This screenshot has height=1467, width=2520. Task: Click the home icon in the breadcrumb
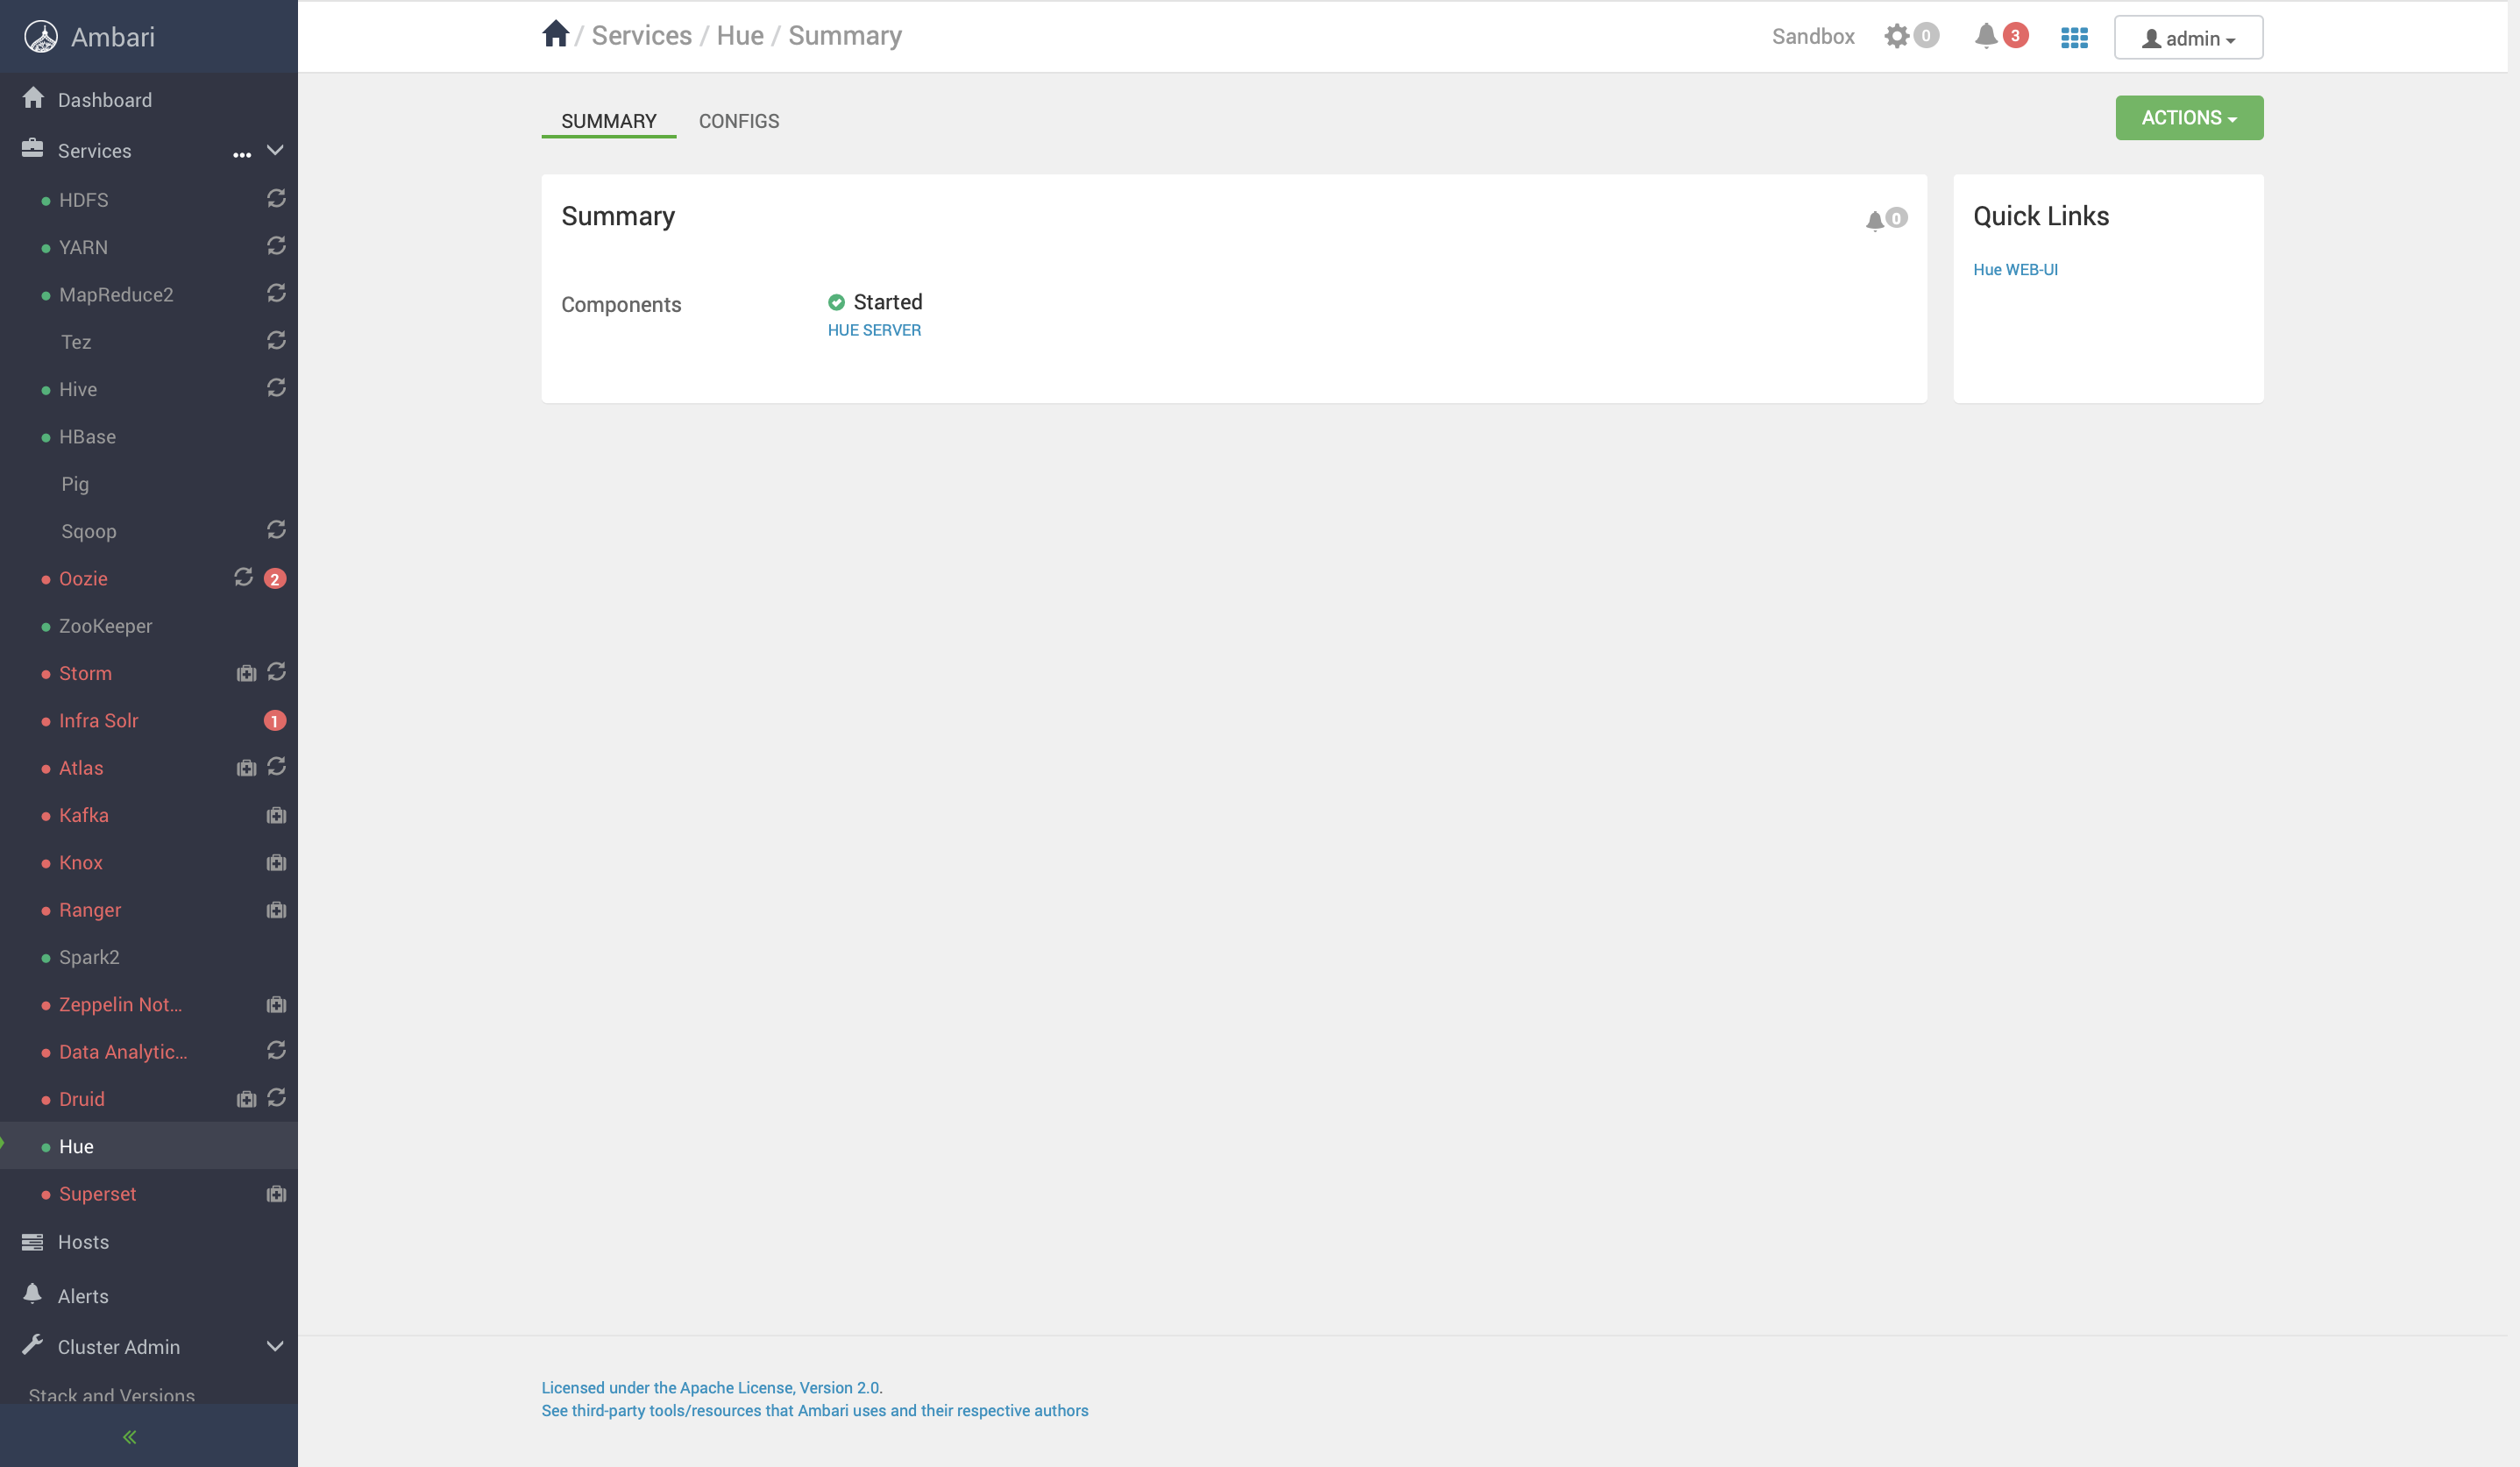tap(556, 33)
